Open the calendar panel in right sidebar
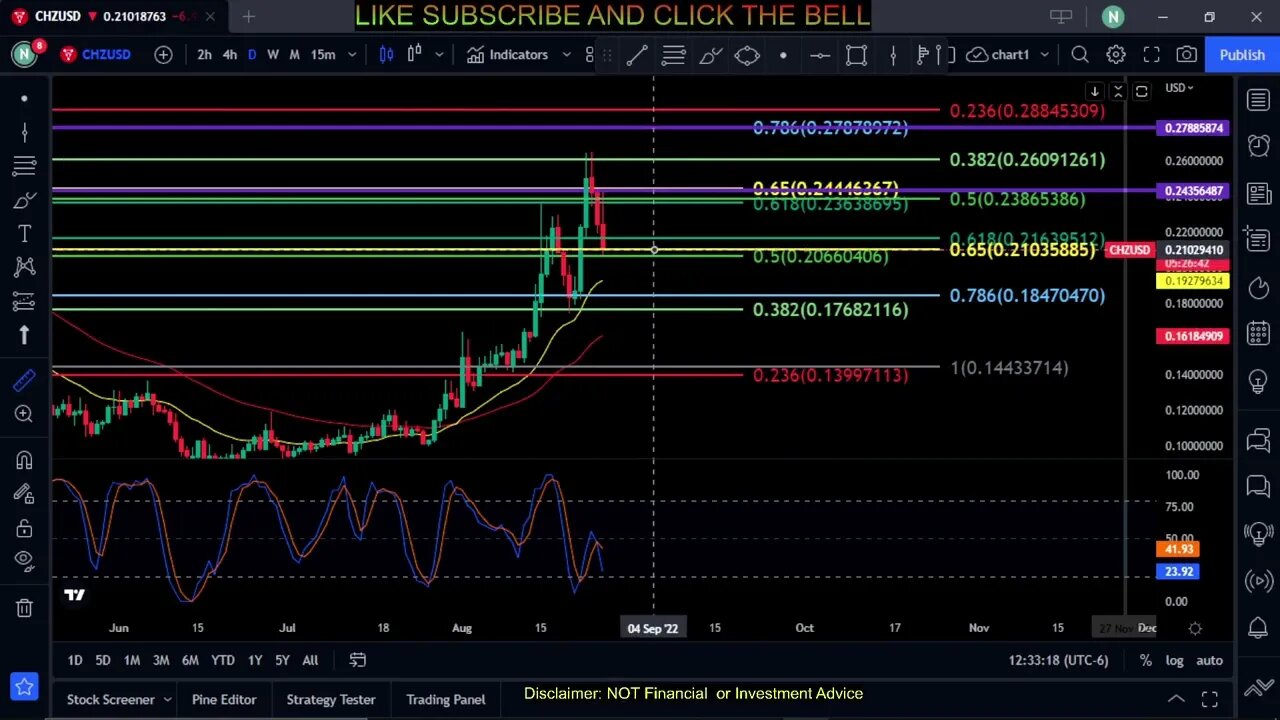This screenshot has width=1280, height=720. click(1258, 334)
